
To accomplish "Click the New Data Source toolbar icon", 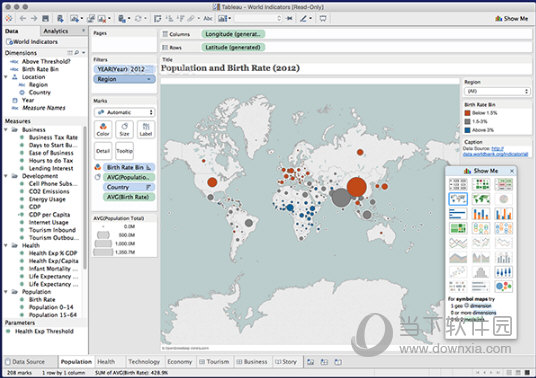I will [60, 18].
